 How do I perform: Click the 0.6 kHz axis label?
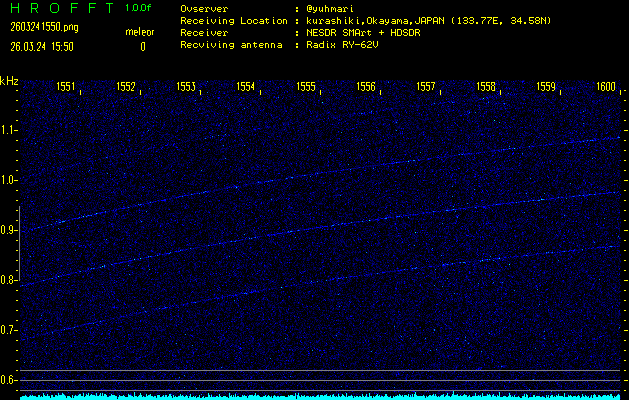point(10,380)
